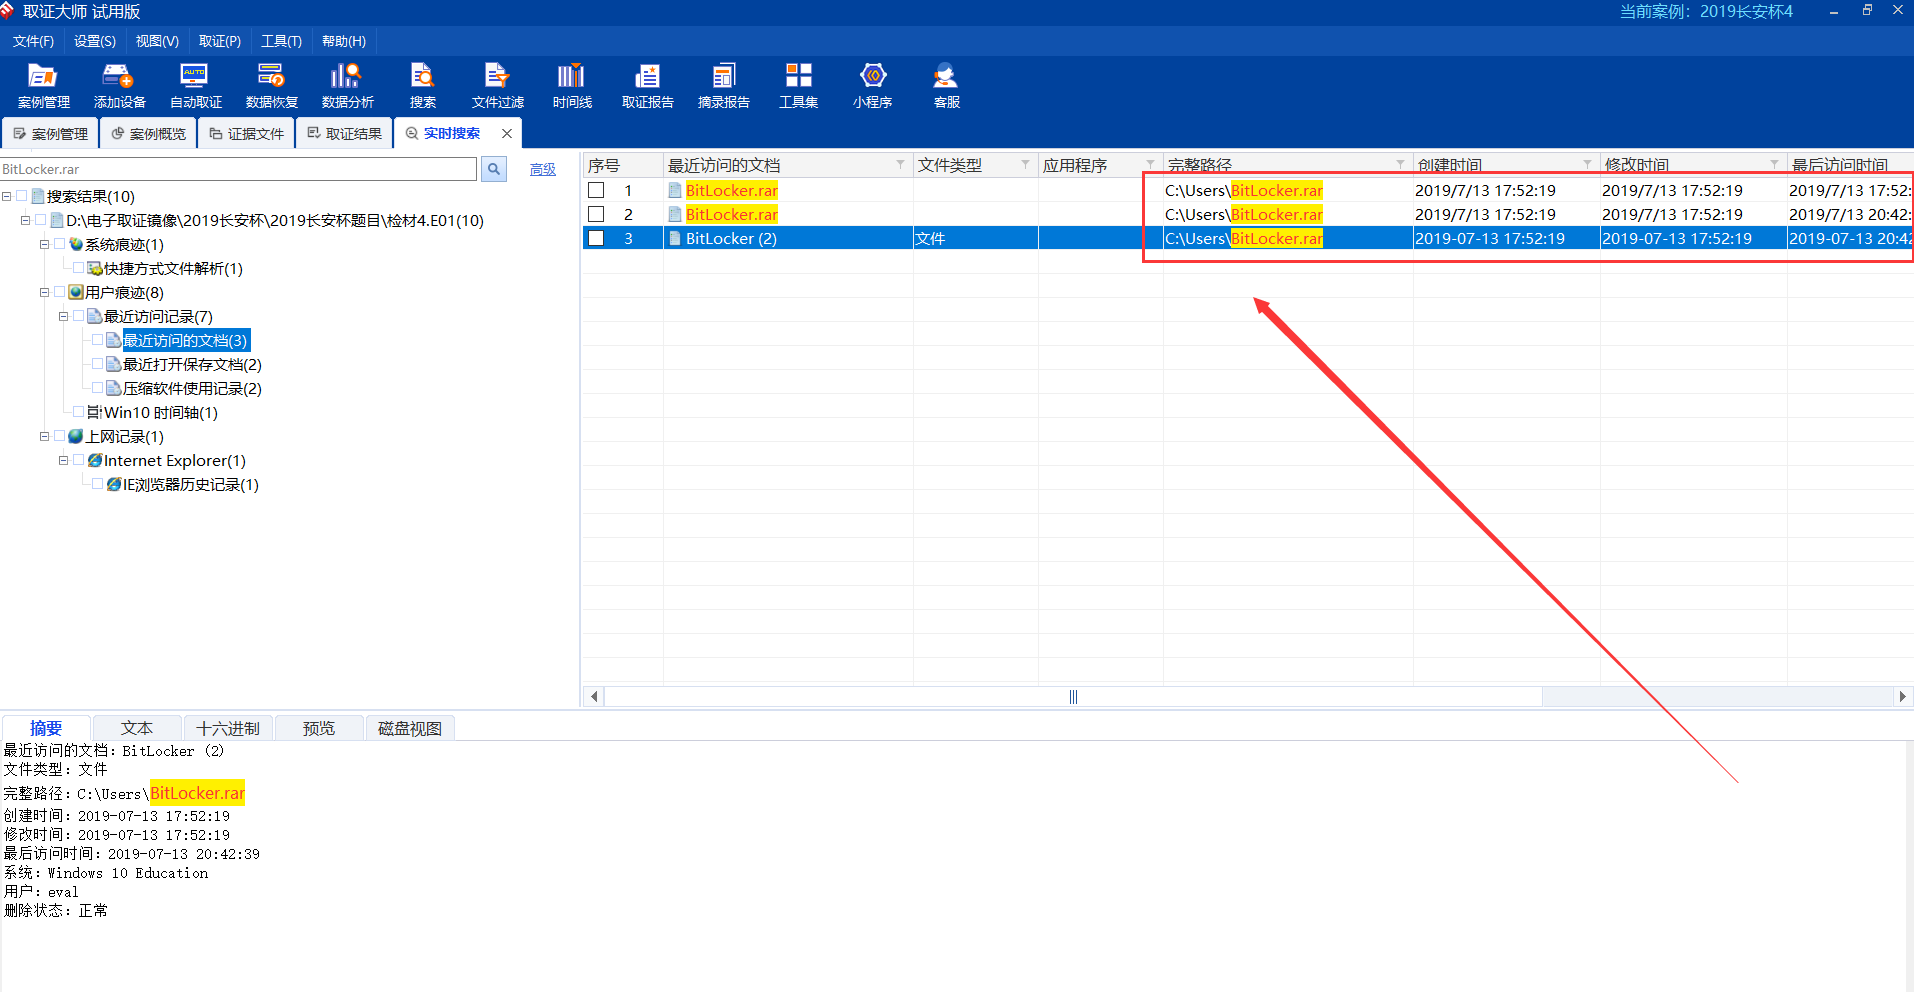
Task: Check the 最近访问记录(7) tree checkbox
Action: (x=79, y=316)
